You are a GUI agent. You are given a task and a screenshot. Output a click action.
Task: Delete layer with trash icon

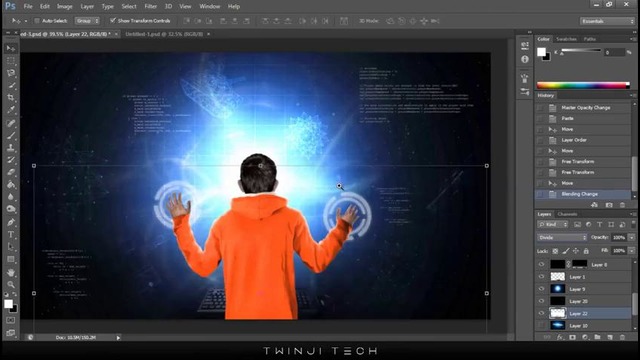click(x=622, y=337)
